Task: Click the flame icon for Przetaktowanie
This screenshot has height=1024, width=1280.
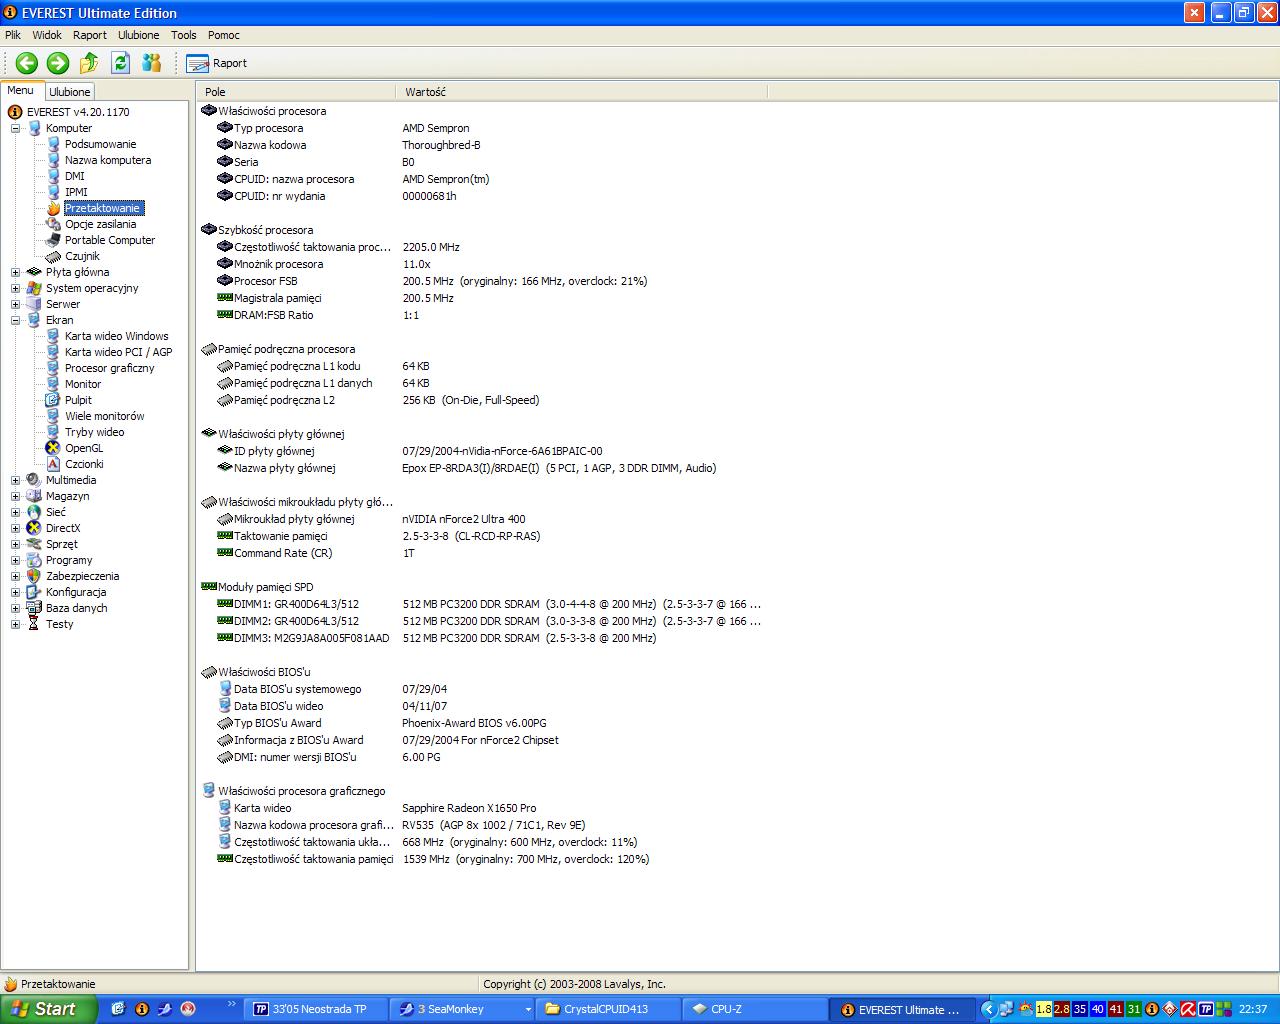Action: pos(53,208)
